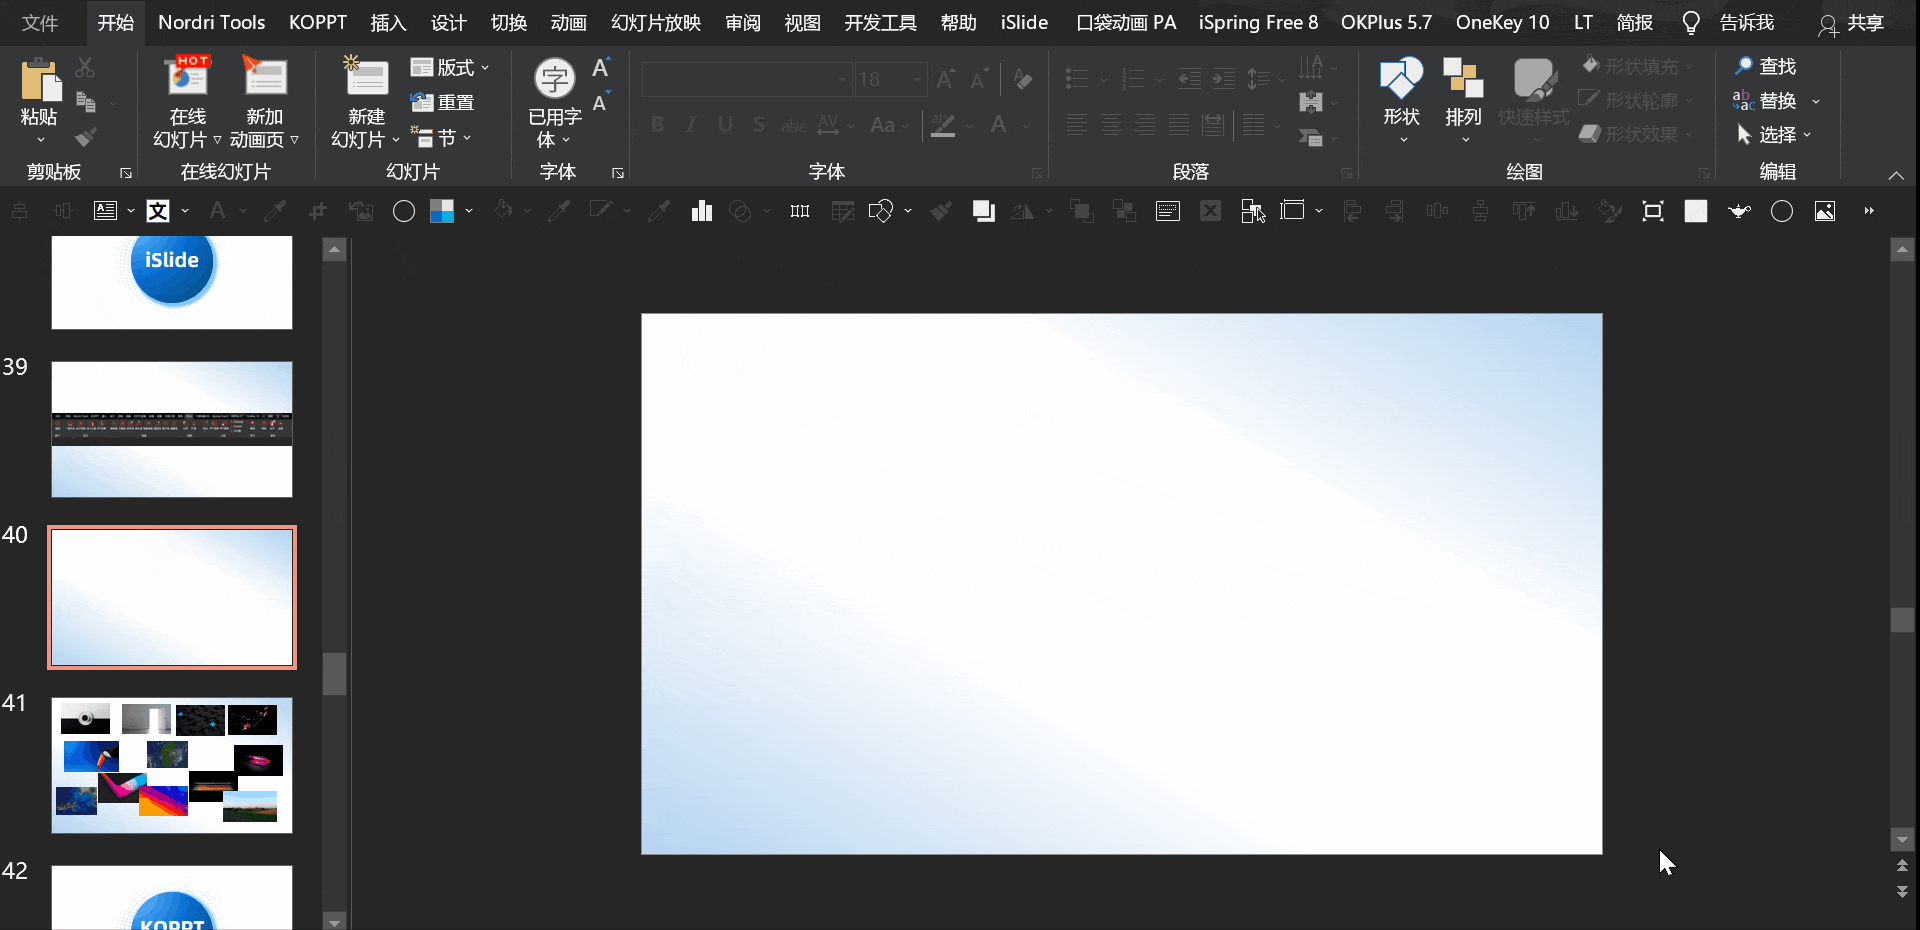
Task: Click the magic lamp icon in quick toolbar
Action: pos(1740,211)
